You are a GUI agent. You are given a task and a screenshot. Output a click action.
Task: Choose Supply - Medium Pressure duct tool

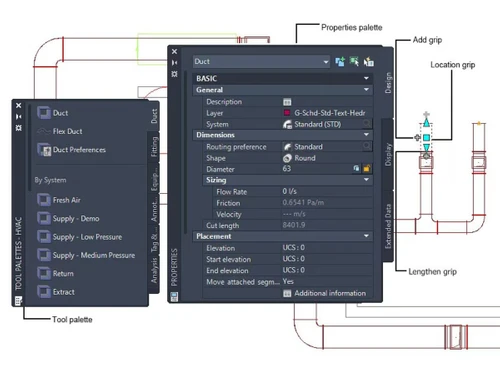(x=86, y=255)
